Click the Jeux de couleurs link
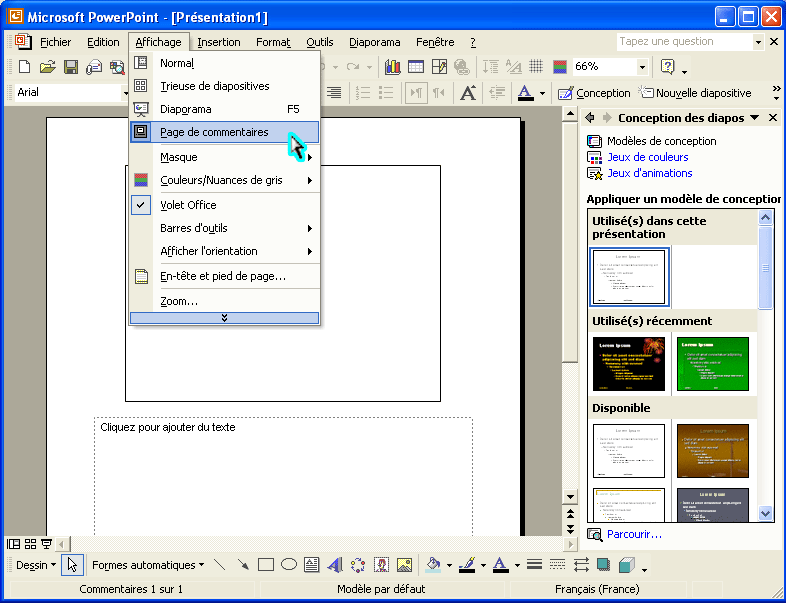Viewport: 786px width, 603px height. (x=648, y=157)
